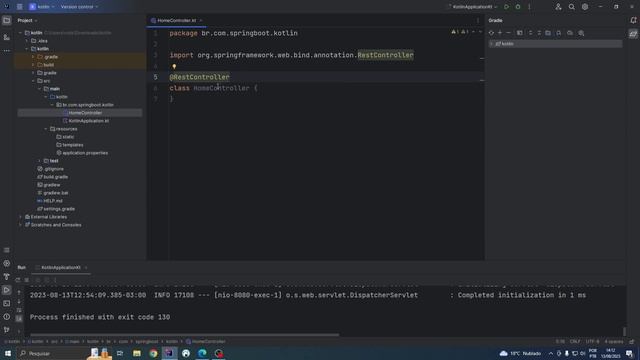640x360 pixels.
Task: Reload all Gradle projects
Action: (491, 33)
